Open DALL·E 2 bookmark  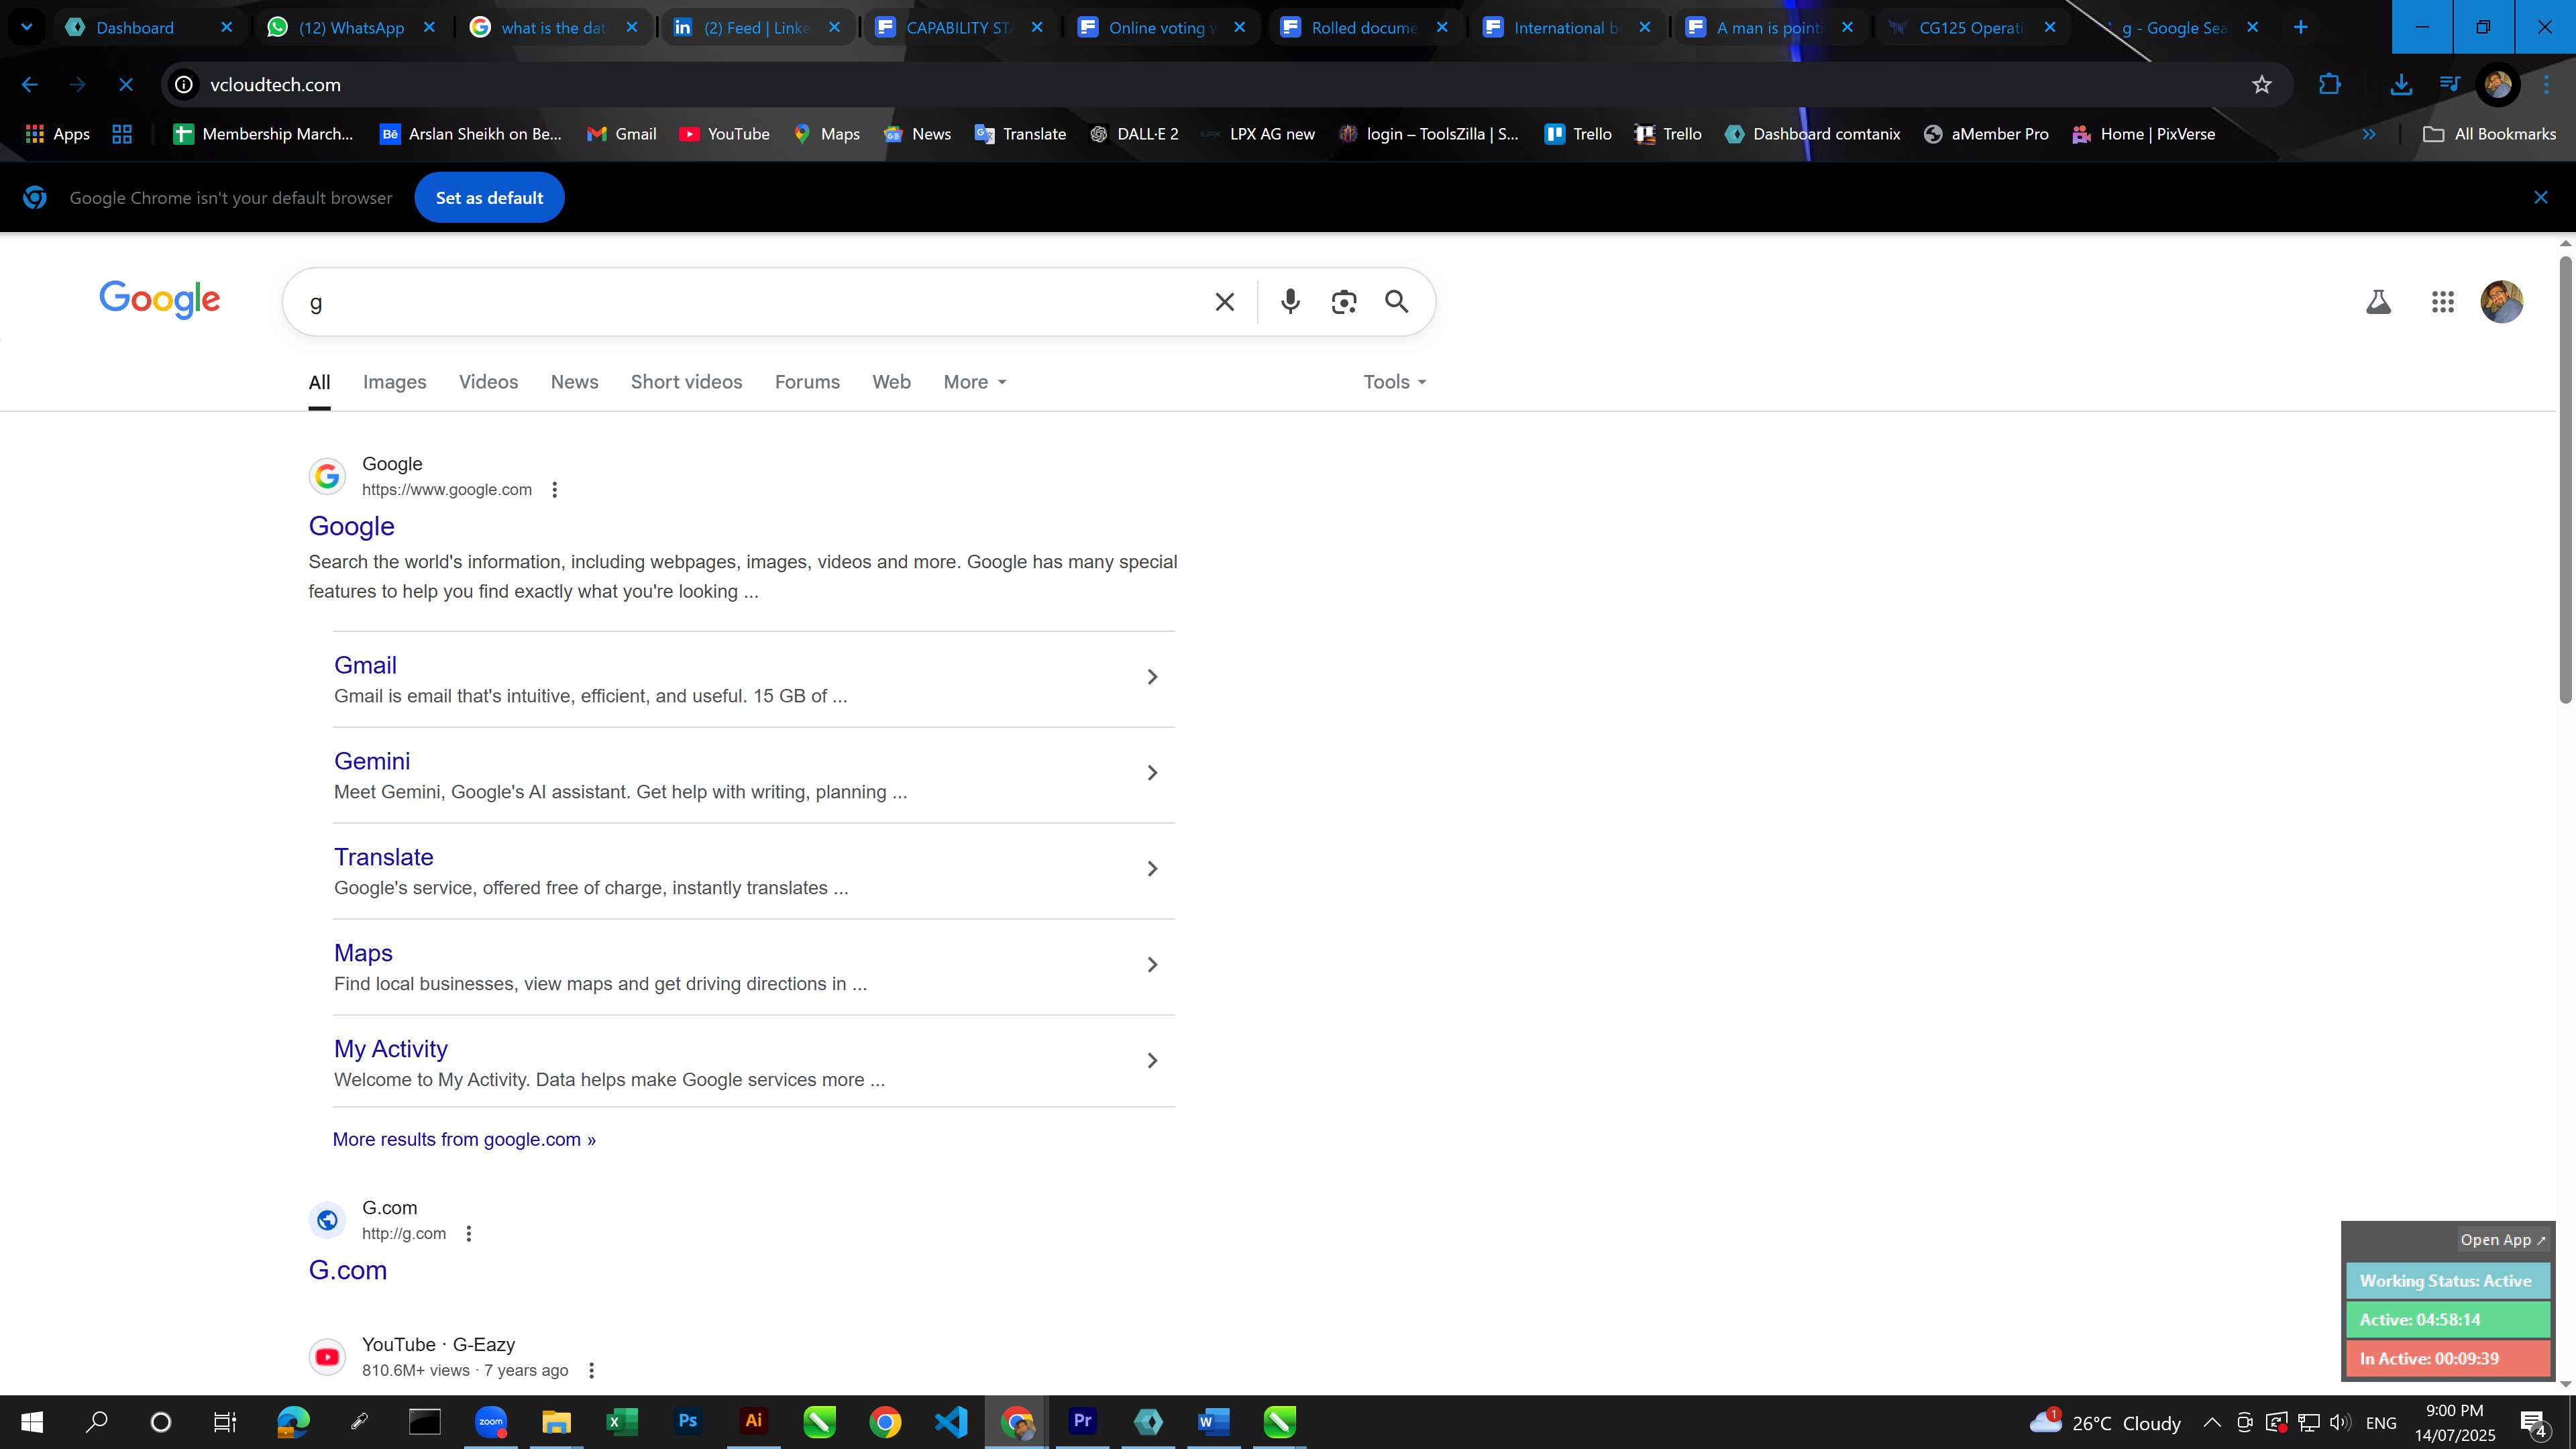click(x=1134, y=134)
